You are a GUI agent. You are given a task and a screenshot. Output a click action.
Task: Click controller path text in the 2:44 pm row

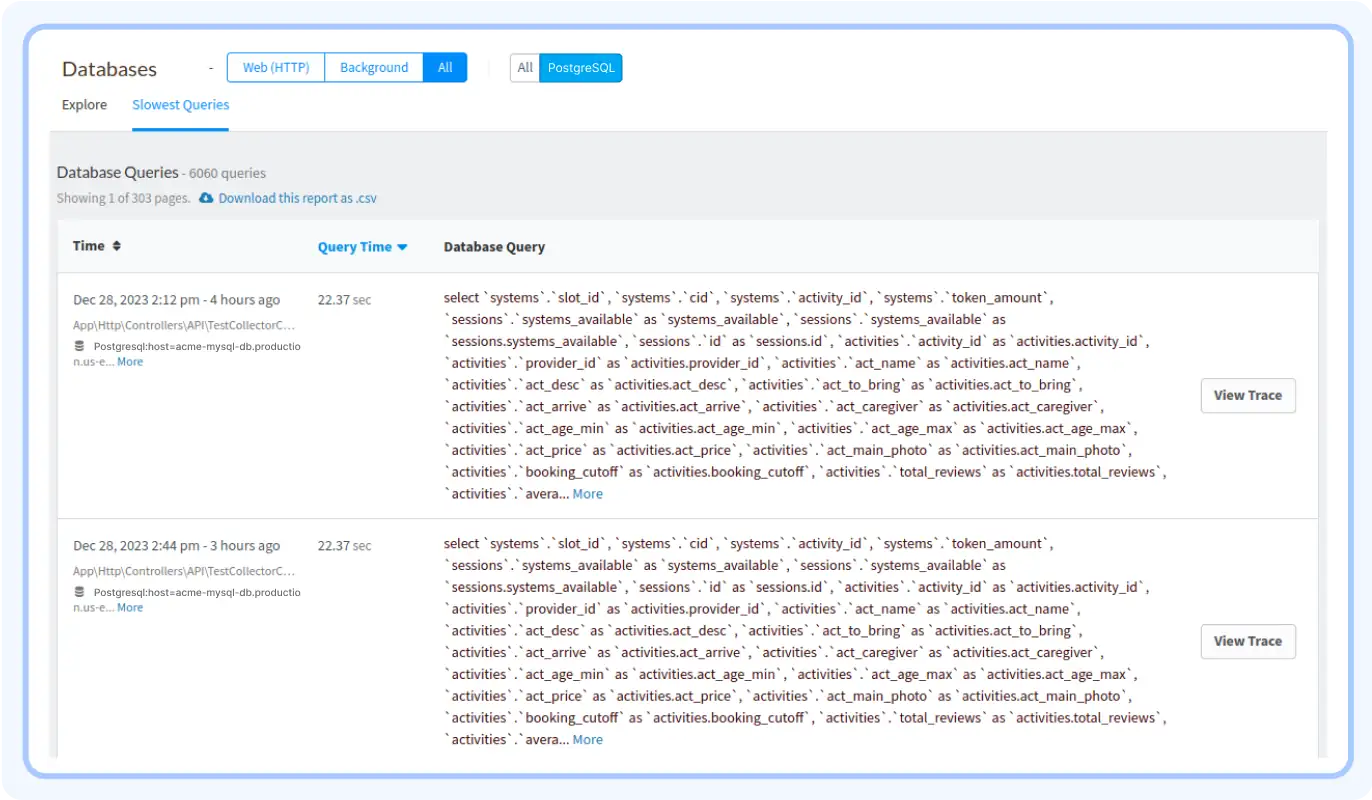tap(184, 571)
